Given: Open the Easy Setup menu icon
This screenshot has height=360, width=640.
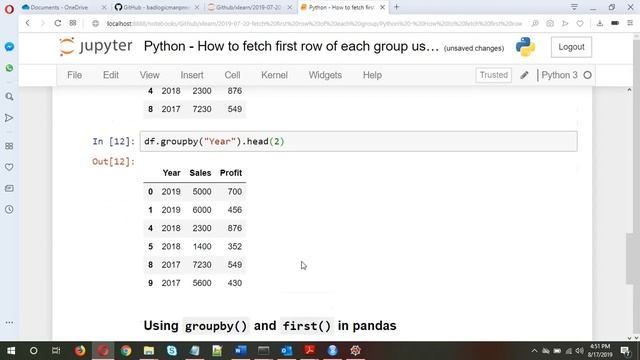Looking at the screenshot, I should coord(630,23).
